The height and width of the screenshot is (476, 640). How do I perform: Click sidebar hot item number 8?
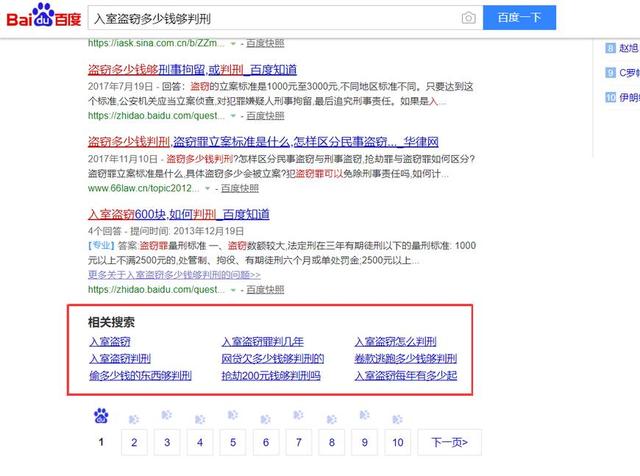pyautogui.click(x=622, y=48)
